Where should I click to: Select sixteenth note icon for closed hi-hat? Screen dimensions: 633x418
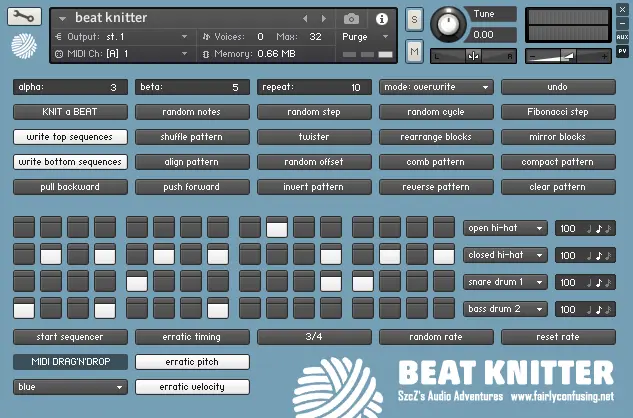tap(608, 256)
